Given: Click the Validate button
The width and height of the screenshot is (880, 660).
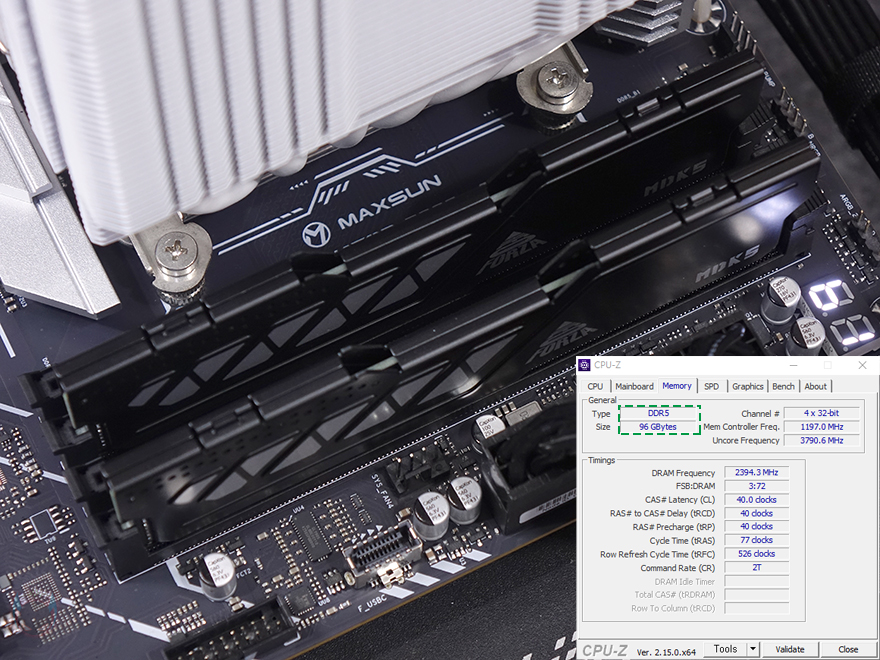Looking at the screenshot, I should (790, 649).
